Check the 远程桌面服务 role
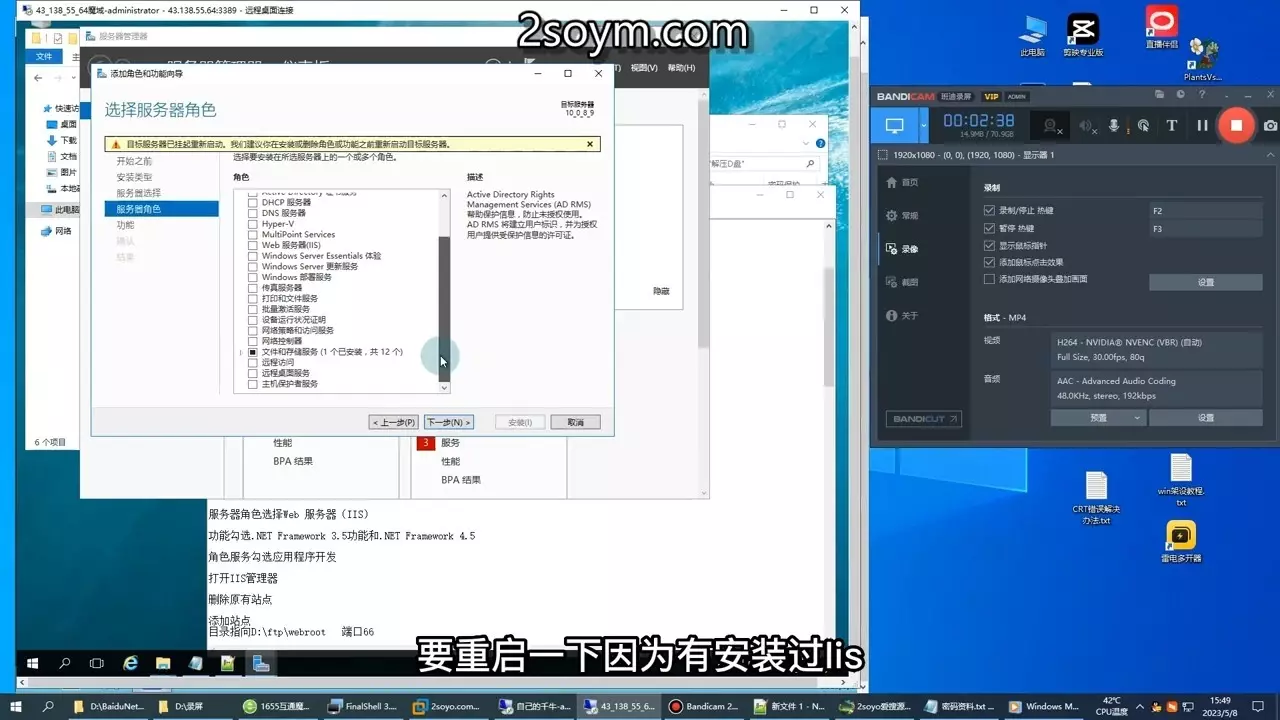The height and width of the screenshot is (720, 1280). (x=253, y=373)
